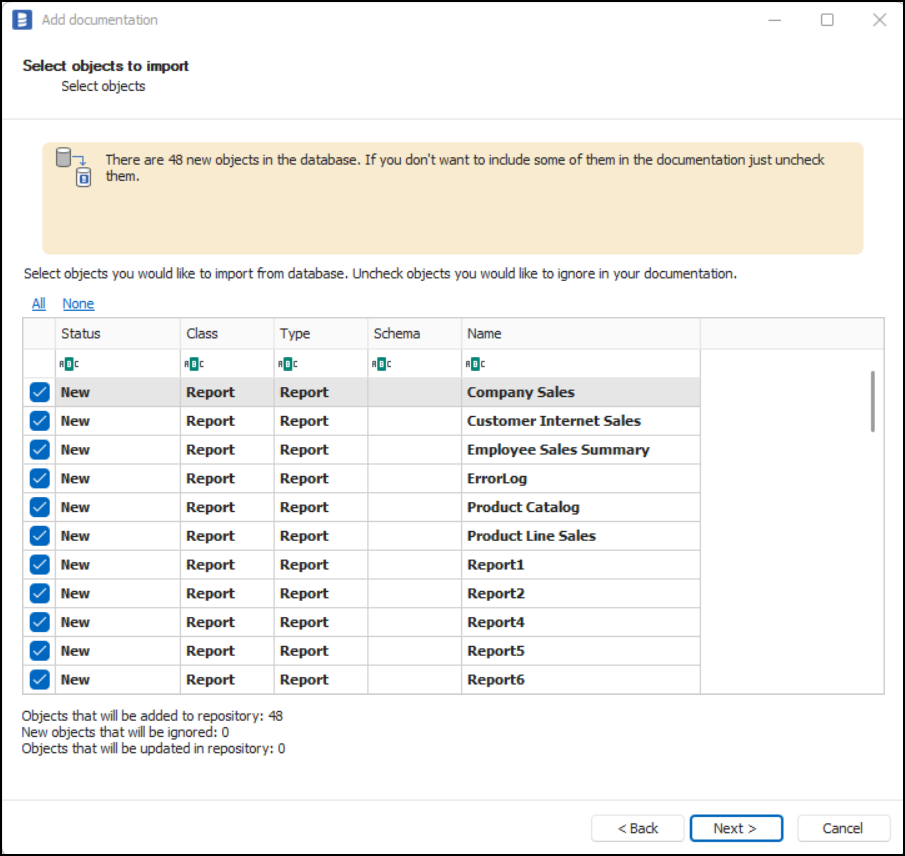Click the Schema column filter icon
The image size is (905, 856).
(x=381, y=364)
